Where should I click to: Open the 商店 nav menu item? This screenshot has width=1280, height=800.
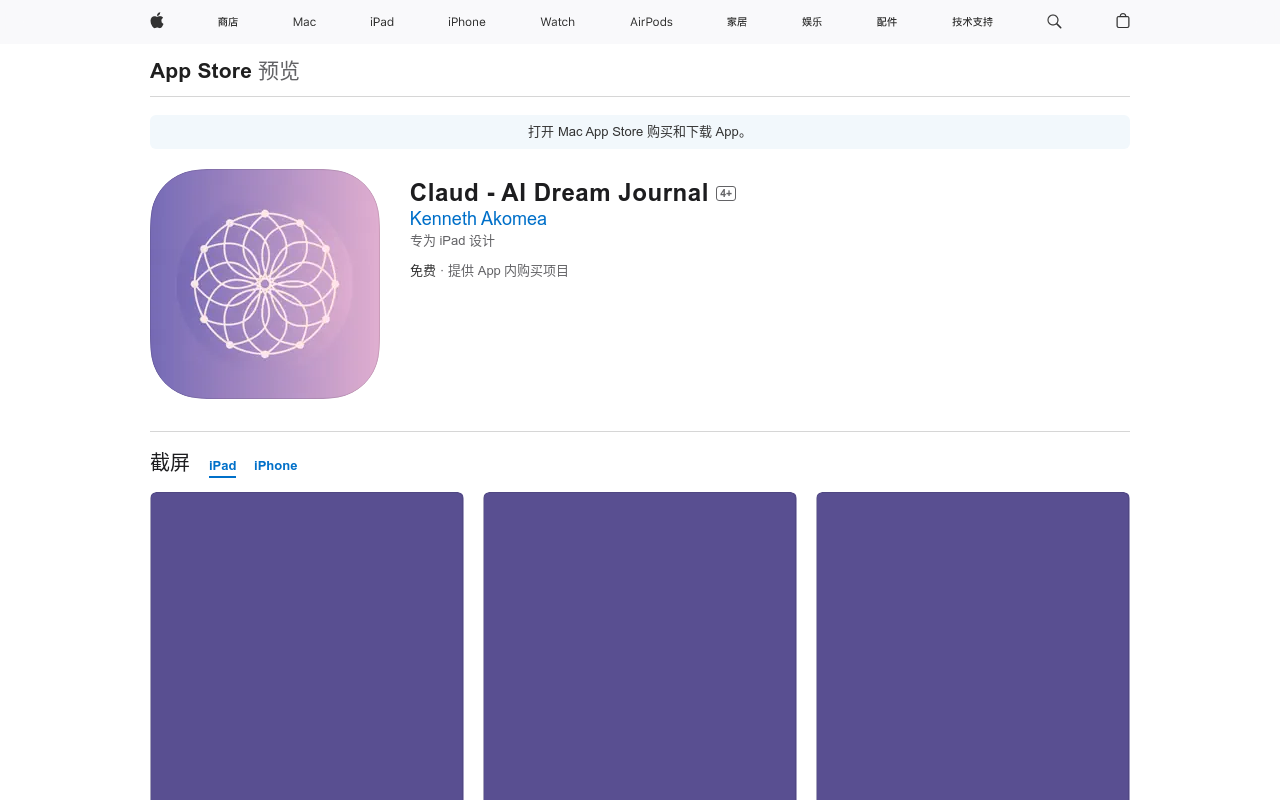pyautogui.click(x=228, y=22)
